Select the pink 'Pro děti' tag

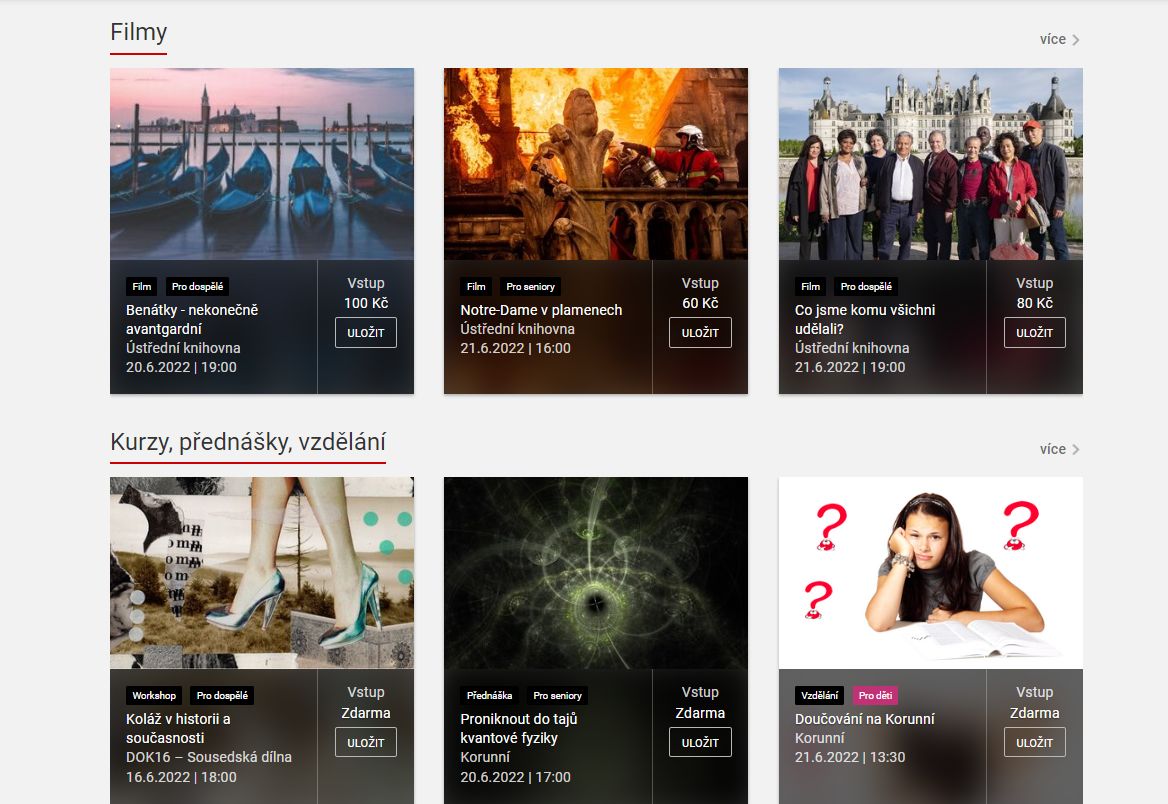[x=875, y=696]
